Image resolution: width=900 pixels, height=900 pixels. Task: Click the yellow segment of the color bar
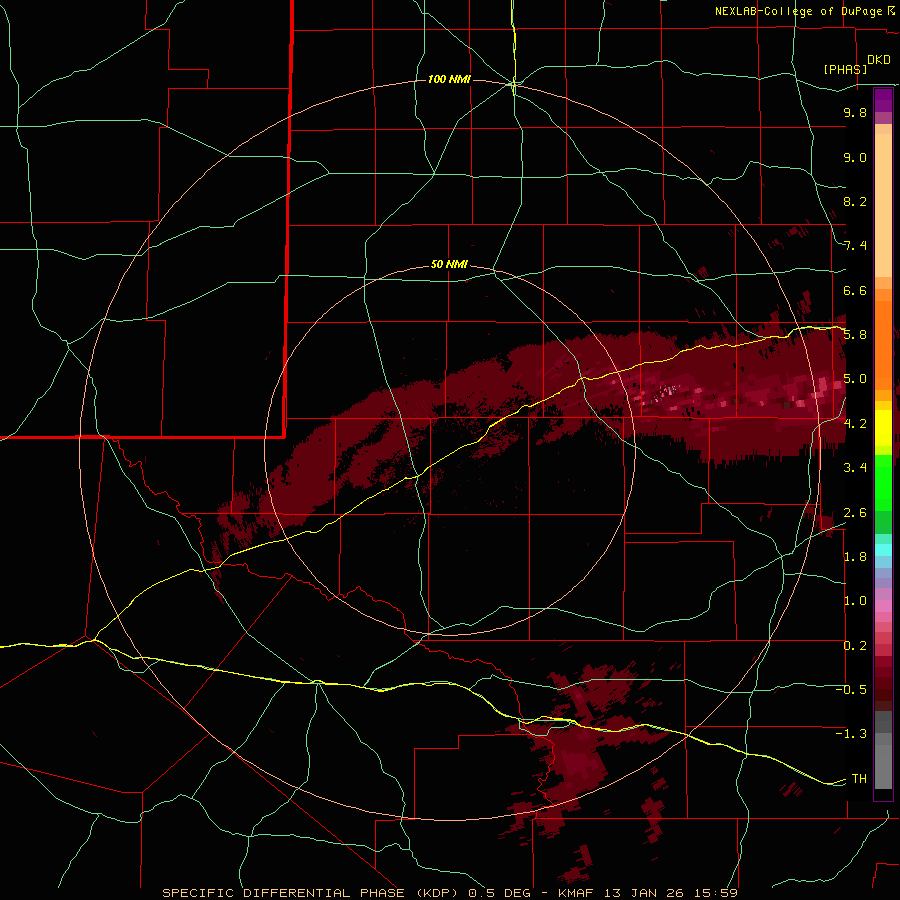tap(883, 428)
